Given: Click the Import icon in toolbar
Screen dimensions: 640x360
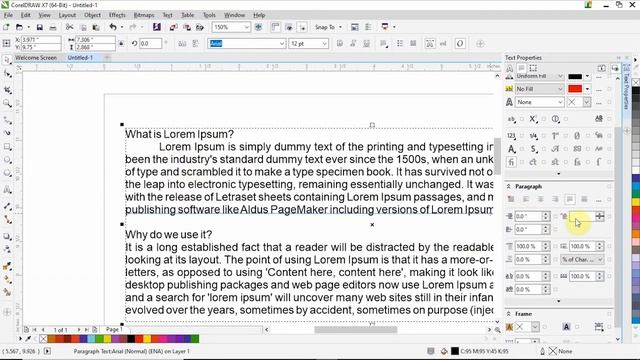Looking at the screenshot, I should 173,27.
